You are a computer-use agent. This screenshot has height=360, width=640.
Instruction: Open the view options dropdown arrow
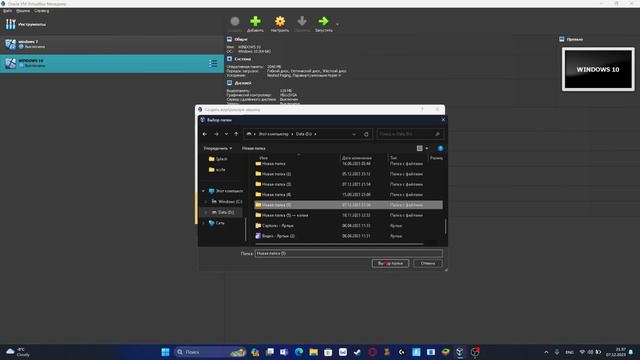pyautogui.click(x=427, y=148)
